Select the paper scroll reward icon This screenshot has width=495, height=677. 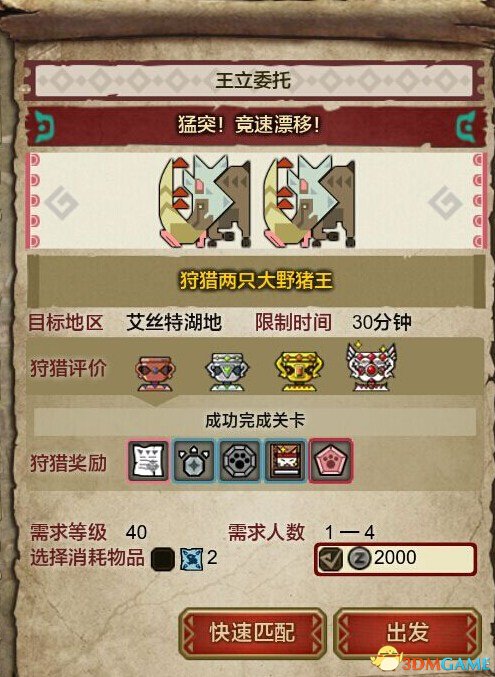[149, 460]
